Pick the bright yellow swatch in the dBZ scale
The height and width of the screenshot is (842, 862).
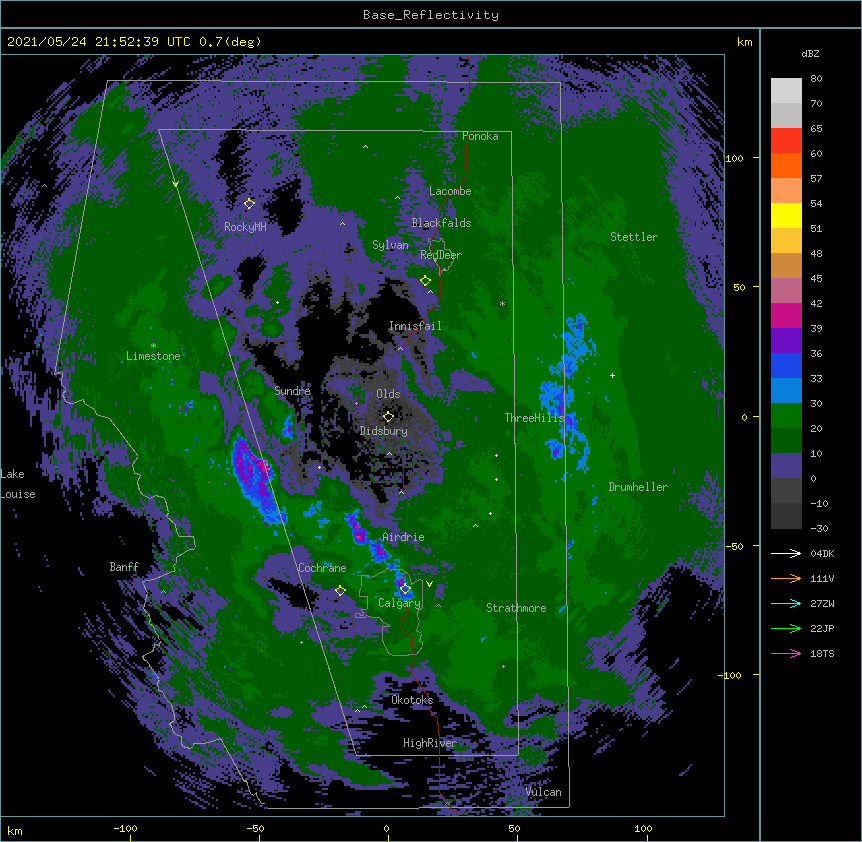pos(786,215)
